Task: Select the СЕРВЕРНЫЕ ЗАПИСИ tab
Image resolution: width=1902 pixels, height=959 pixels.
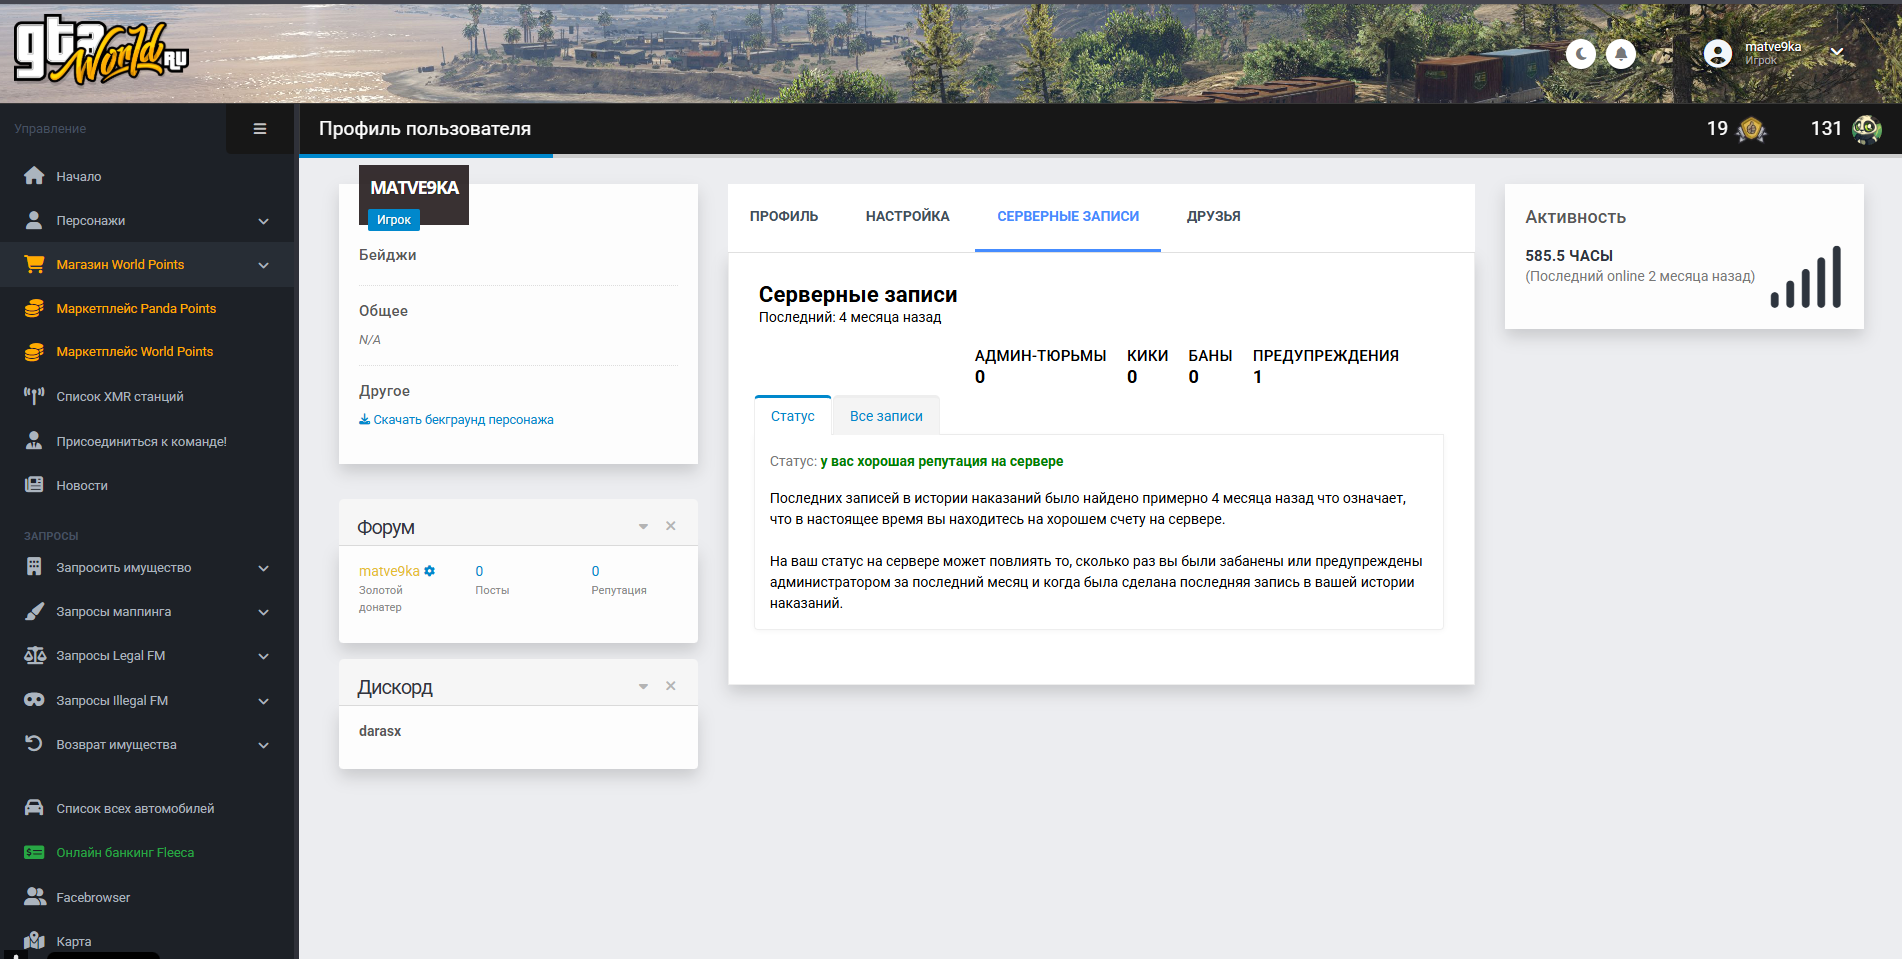Action: click(x=1068, y=216)
